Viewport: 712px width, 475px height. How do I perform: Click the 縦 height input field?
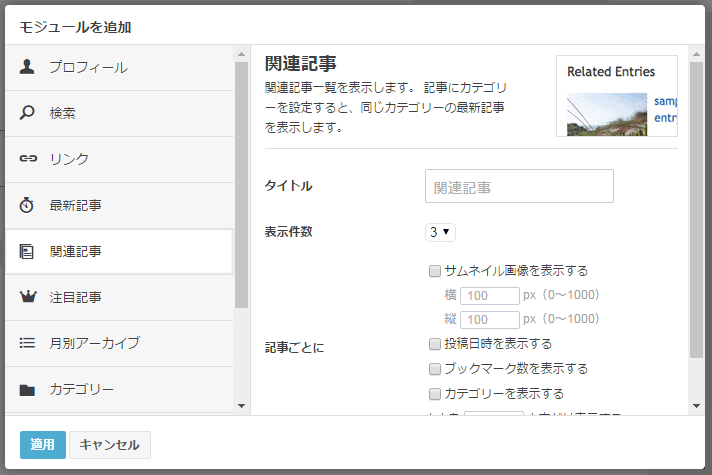point(490,320)
